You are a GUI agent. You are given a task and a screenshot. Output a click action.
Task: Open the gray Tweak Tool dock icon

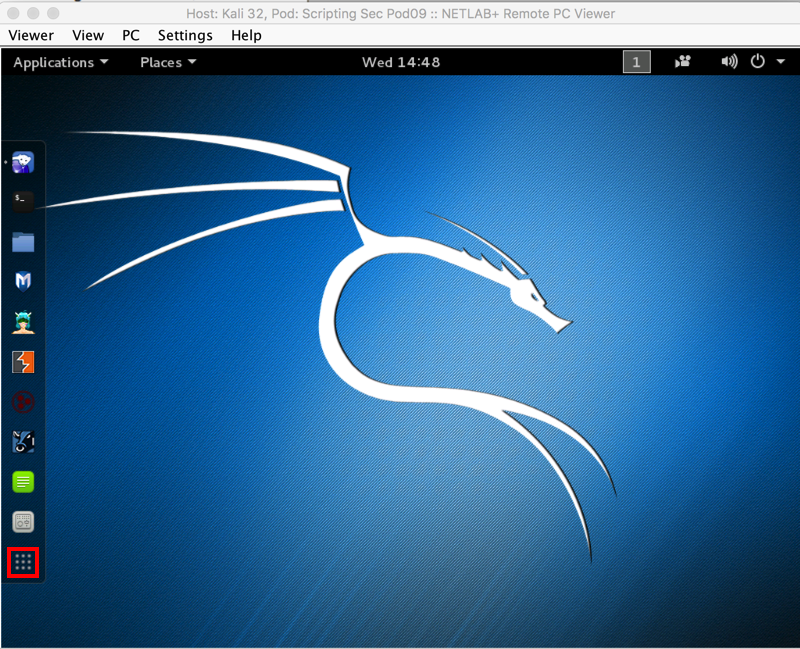(23, 522)
